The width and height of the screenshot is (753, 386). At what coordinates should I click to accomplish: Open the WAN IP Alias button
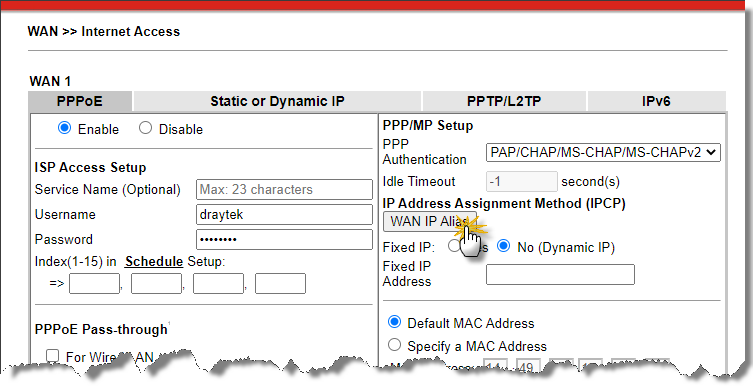pyautogui.click(x=430, y=221)
